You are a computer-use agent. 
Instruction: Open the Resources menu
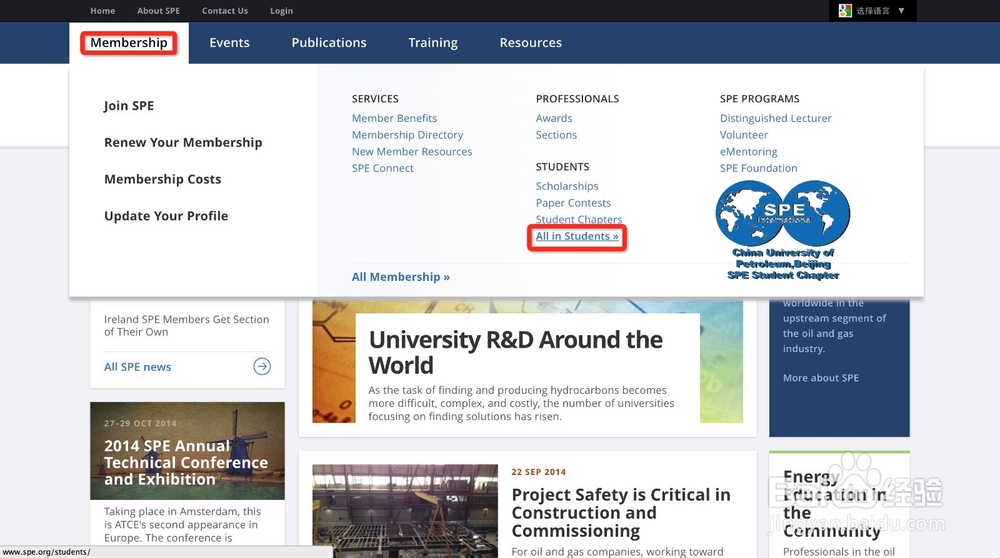531,43
